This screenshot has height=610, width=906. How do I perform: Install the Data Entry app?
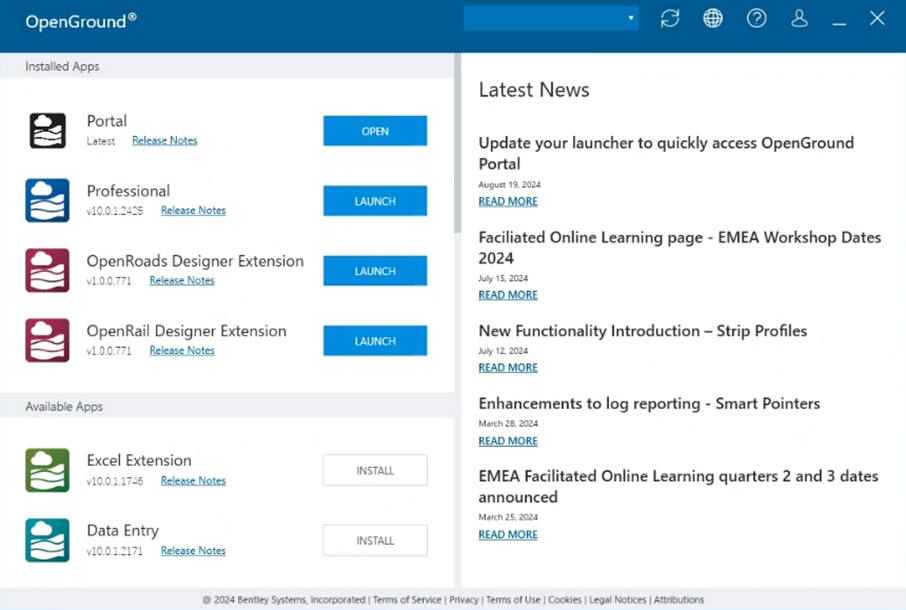pyautogui.click(x=375, y=540)
